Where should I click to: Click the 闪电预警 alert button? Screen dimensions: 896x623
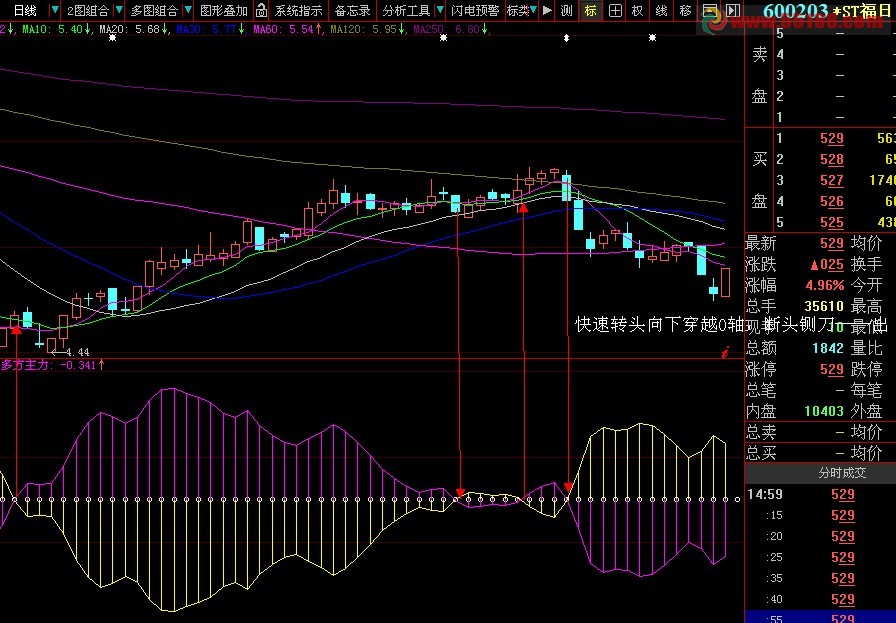(474, 10)
